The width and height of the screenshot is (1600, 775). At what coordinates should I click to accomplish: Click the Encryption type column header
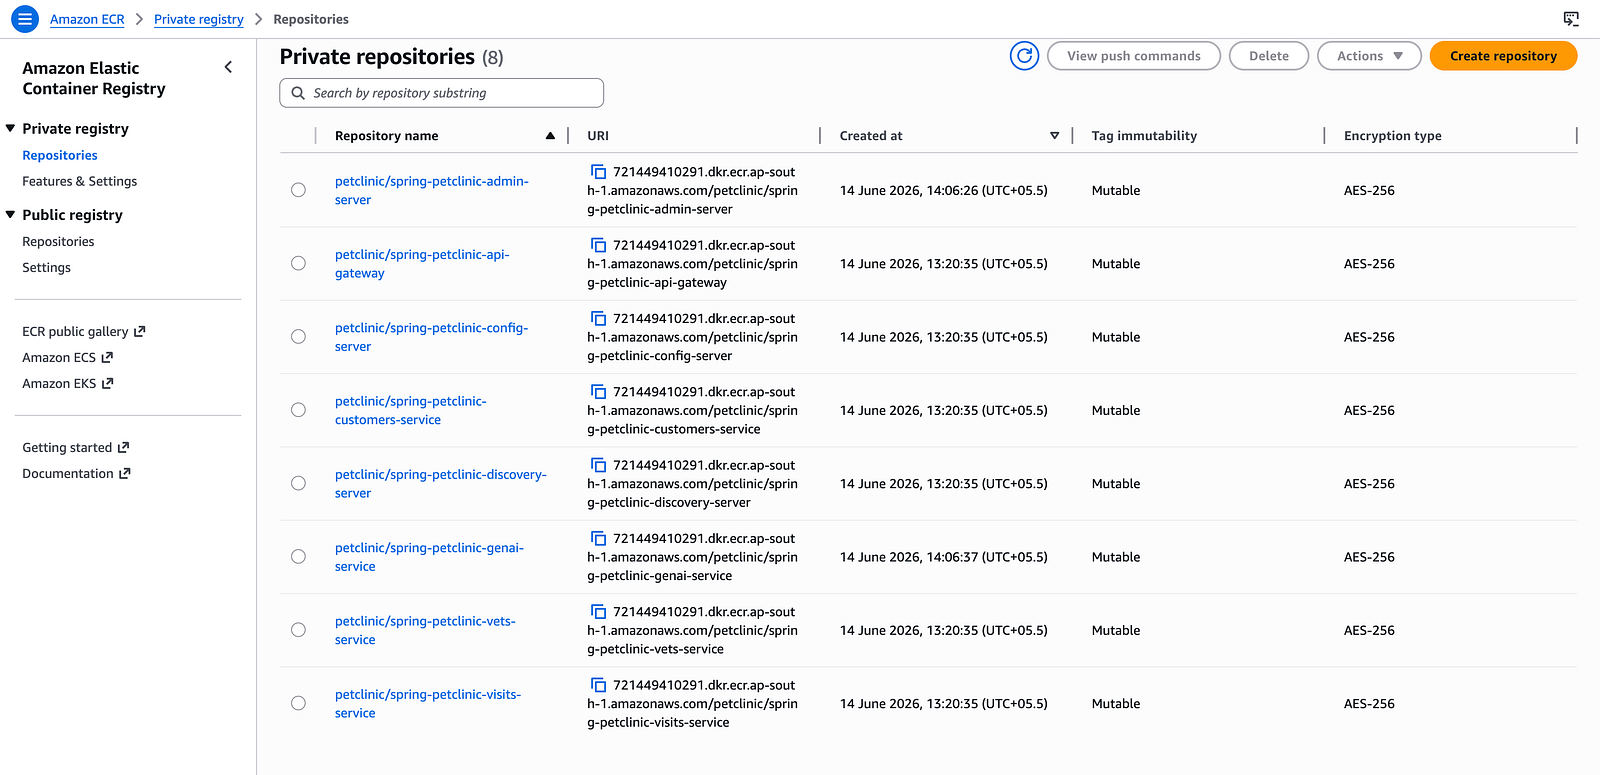[x=1392, y=136]
